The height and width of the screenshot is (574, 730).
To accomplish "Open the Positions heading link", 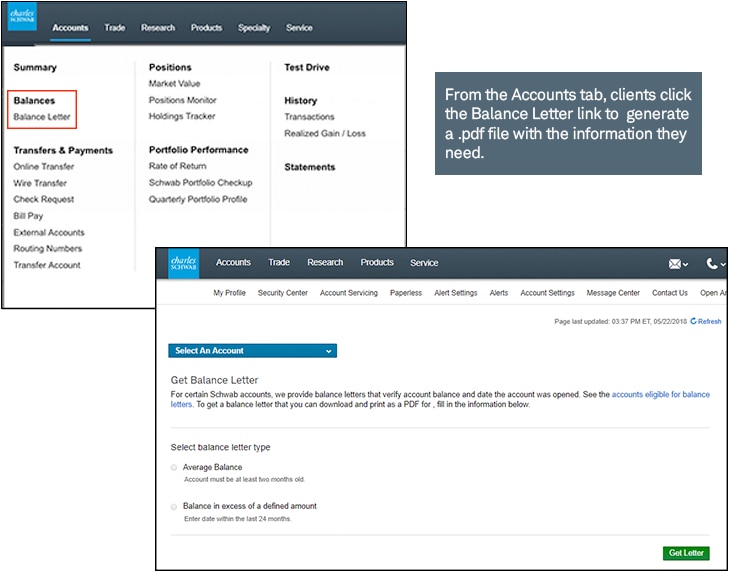I will pyautogui.click(x=170, y=68).
